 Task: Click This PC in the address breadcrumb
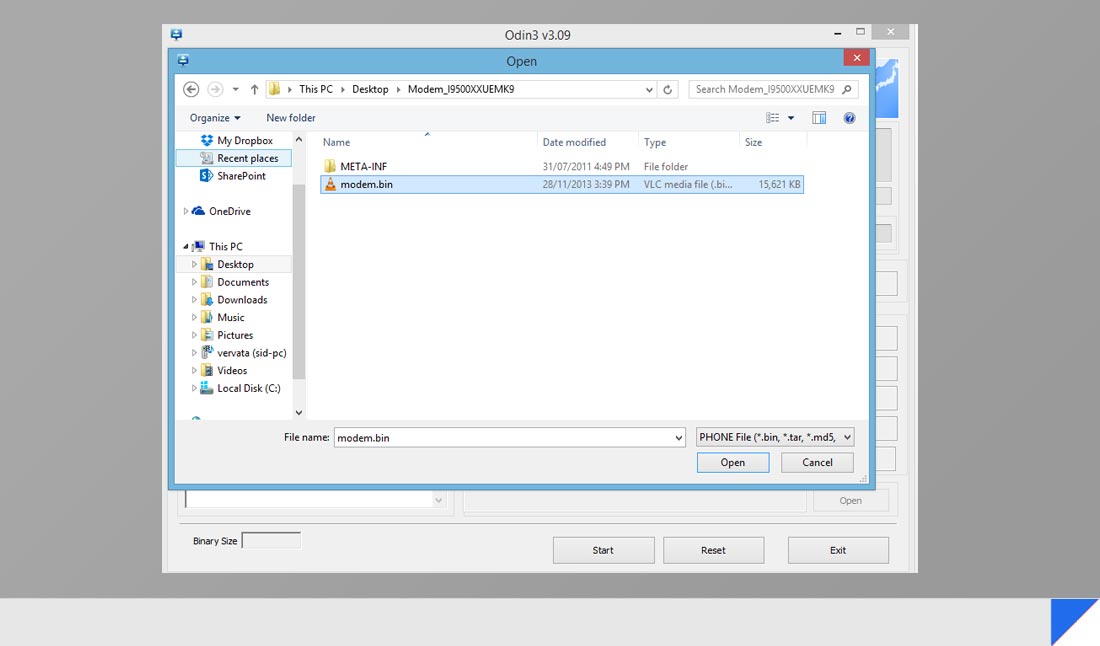pyautogui.click(x=316, y=89)
